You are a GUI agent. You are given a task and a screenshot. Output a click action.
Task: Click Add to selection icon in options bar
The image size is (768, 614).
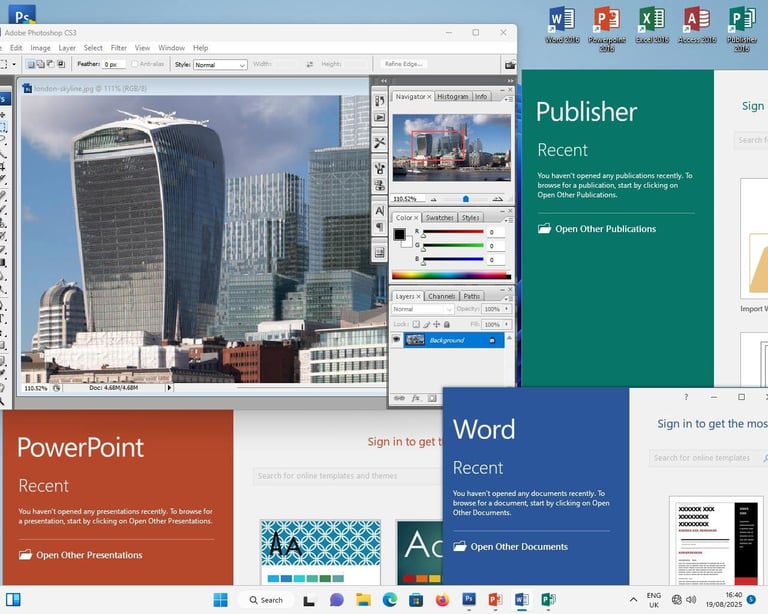coord(41,64)
